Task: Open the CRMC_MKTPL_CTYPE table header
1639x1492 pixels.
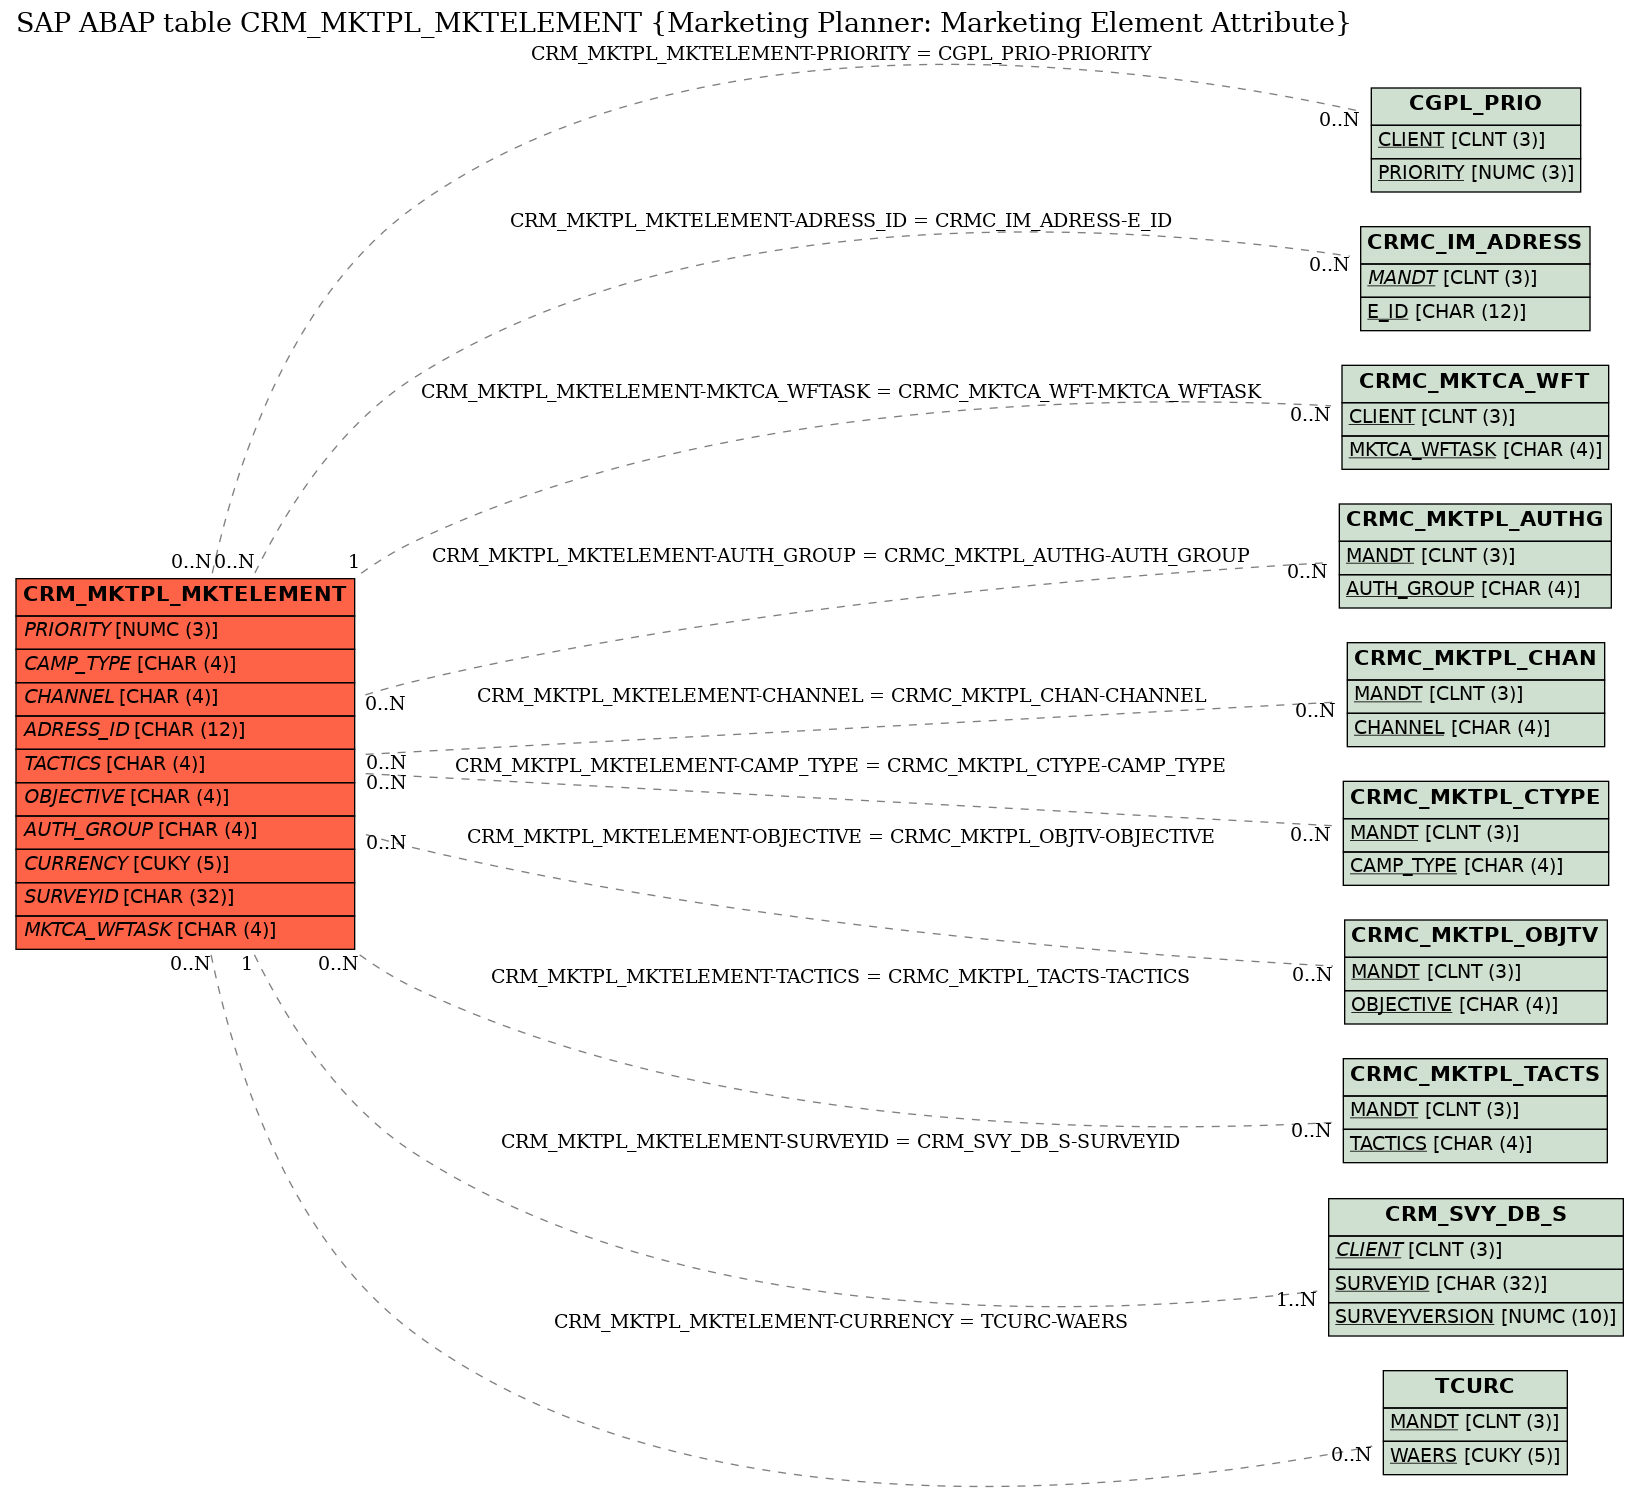Action: 1475,799
